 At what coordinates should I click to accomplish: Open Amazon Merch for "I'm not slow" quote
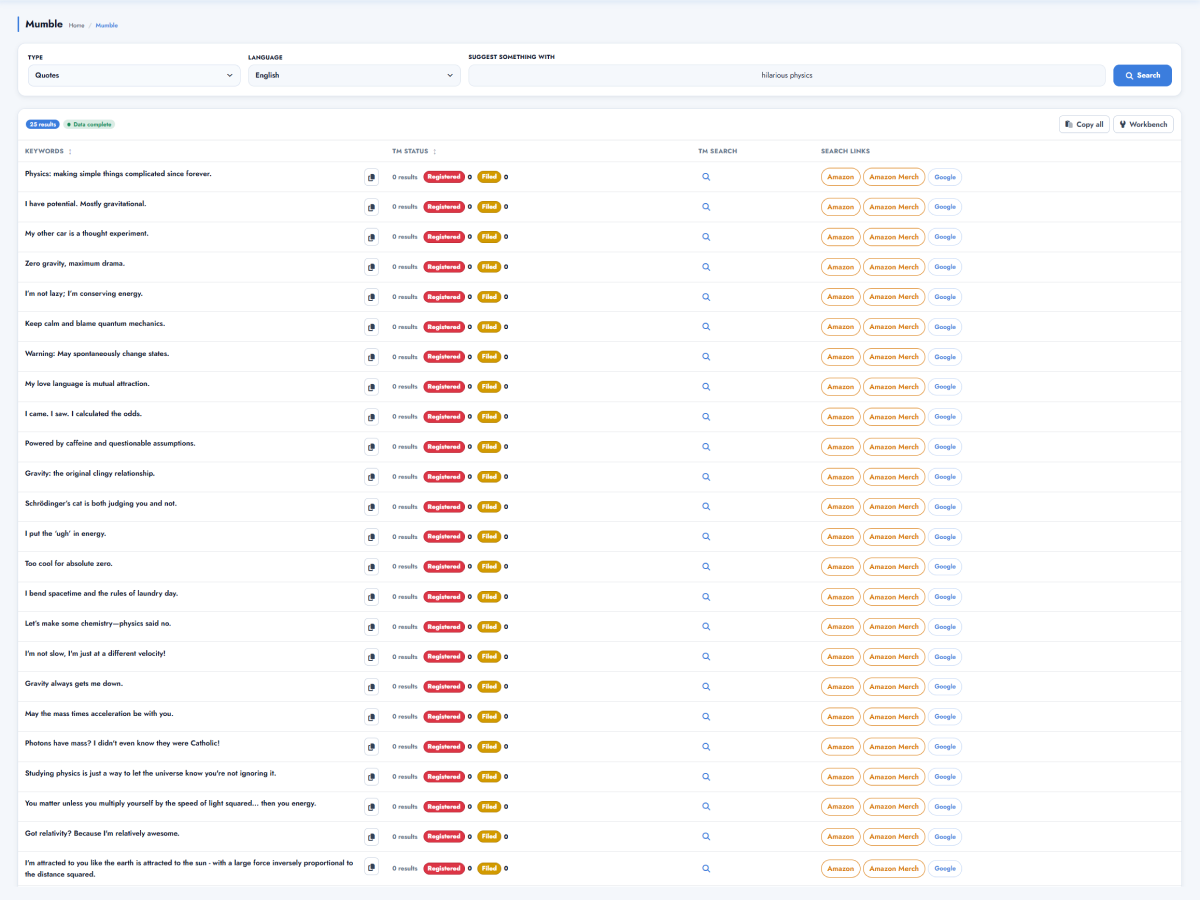pos(894,657)
